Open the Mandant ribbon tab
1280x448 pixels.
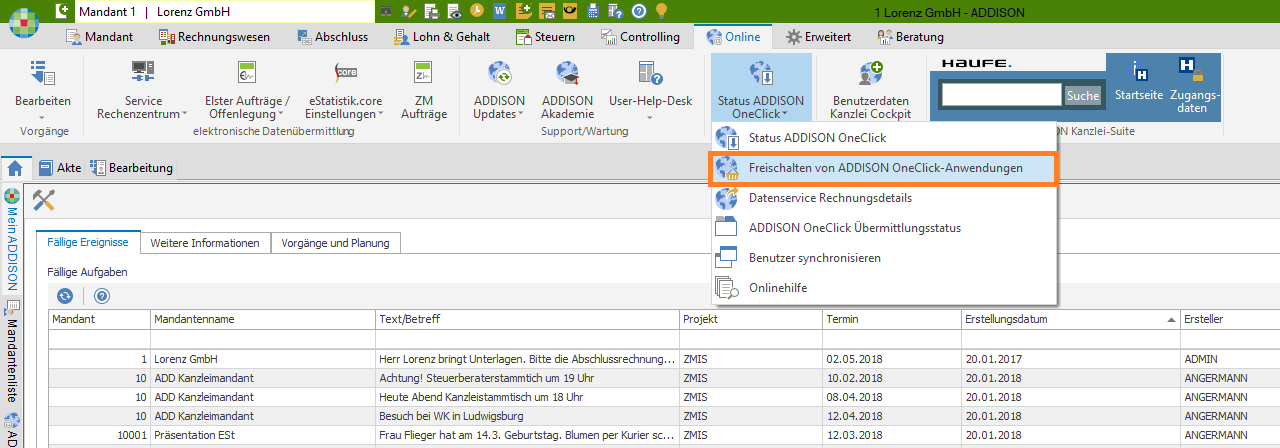(100, 37)
